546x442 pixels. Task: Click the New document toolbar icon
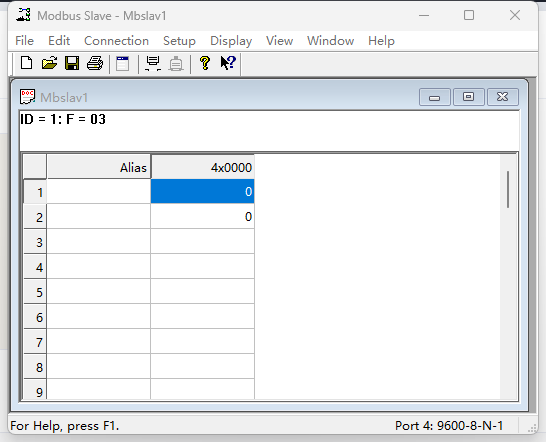tap(26, 63)
